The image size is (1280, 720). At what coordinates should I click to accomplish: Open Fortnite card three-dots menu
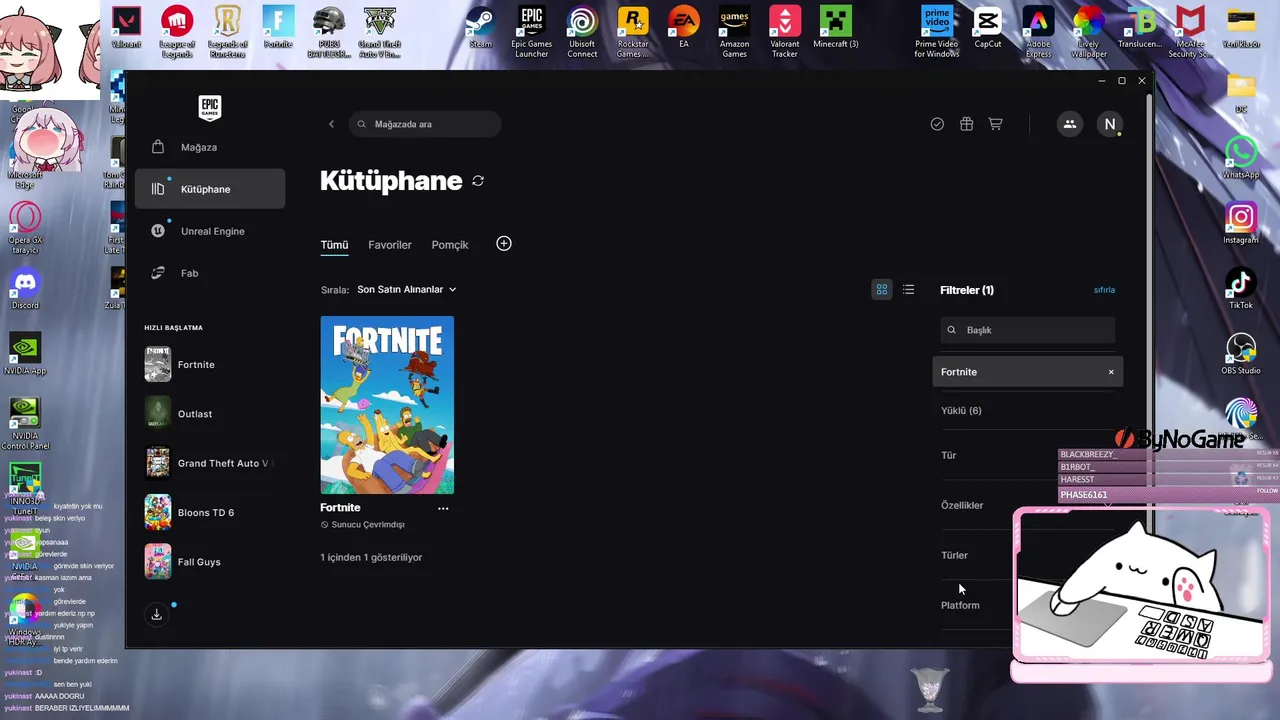coord(443,508)
